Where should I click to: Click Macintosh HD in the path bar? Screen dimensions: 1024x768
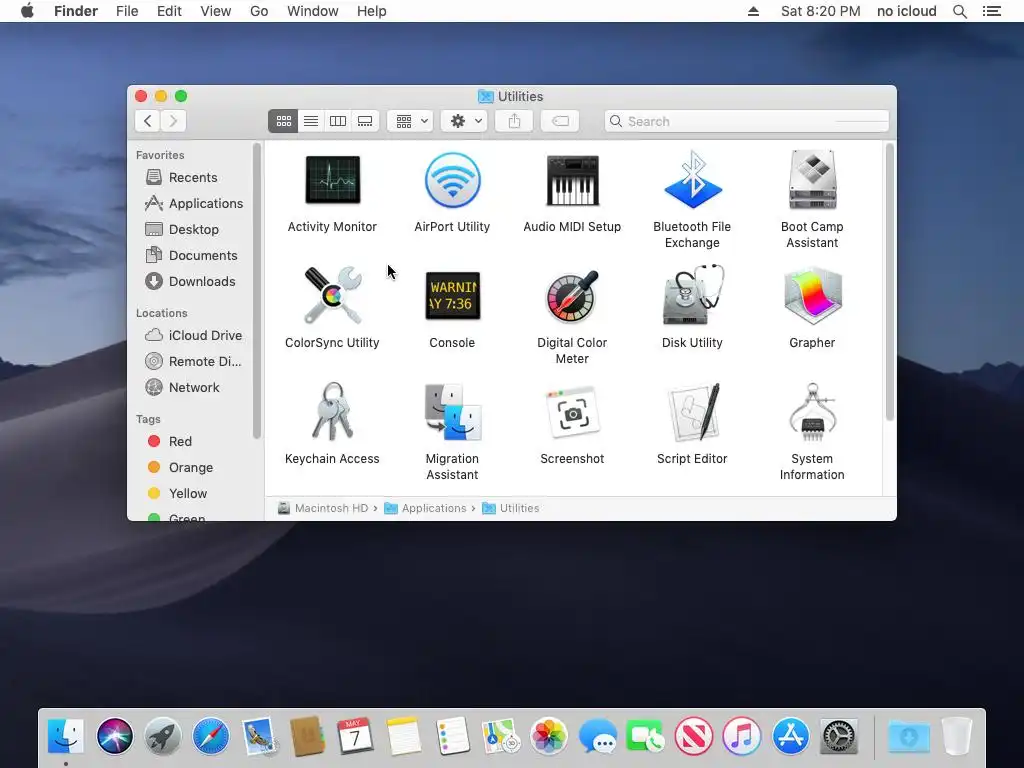point(323,508)
